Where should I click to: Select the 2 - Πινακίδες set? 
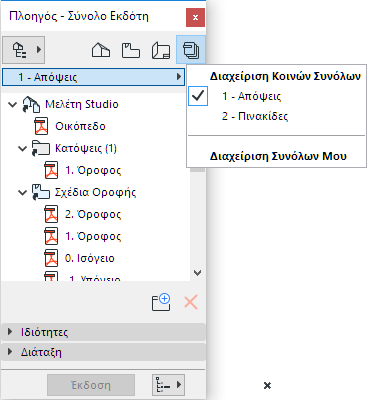pos(255,116)
